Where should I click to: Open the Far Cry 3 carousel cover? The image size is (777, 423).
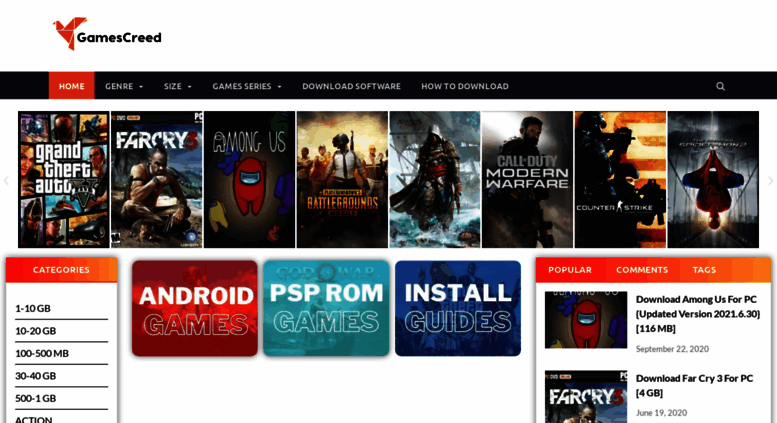click(x=157, y=179)
